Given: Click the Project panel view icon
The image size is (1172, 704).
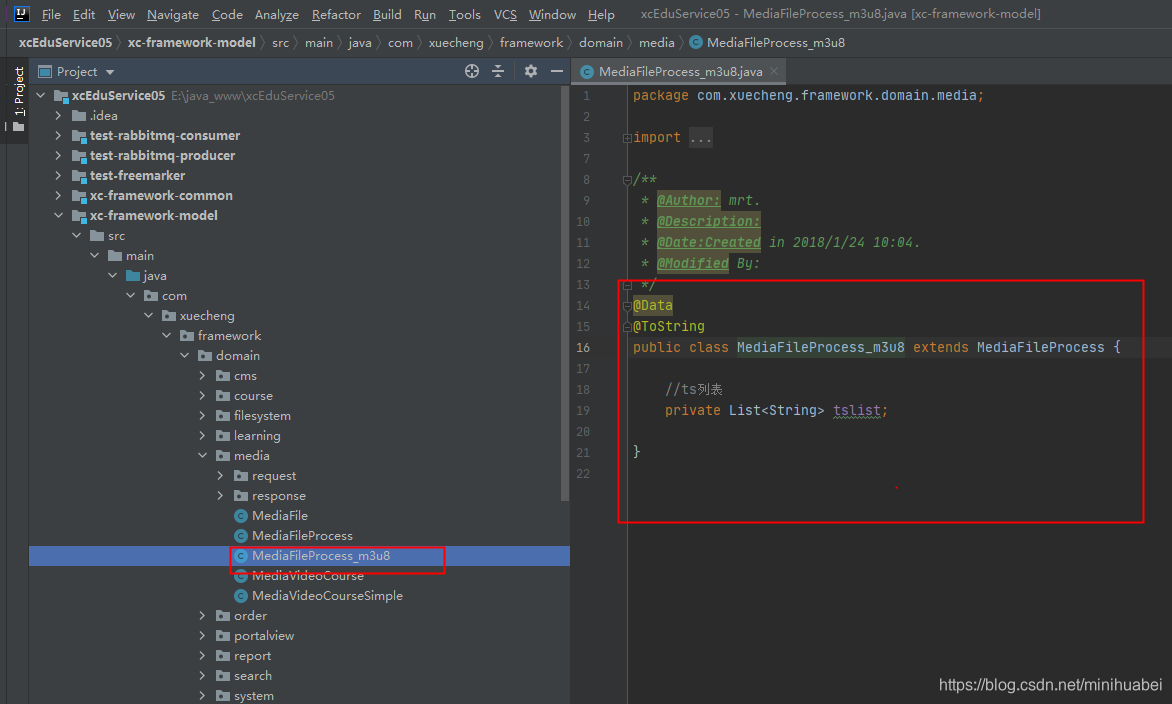Looking at the screenshot, I should [x=45, y=72].
